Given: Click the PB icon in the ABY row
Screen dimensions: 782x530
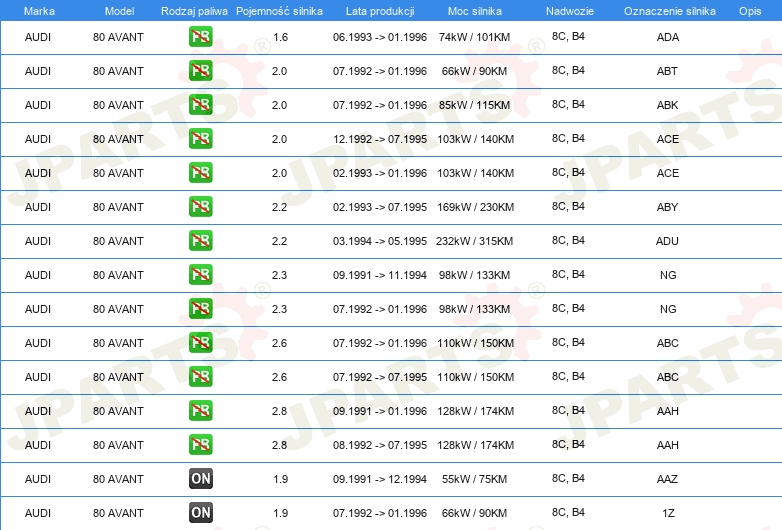Looking at the screenshot, I should pos(200,207).
